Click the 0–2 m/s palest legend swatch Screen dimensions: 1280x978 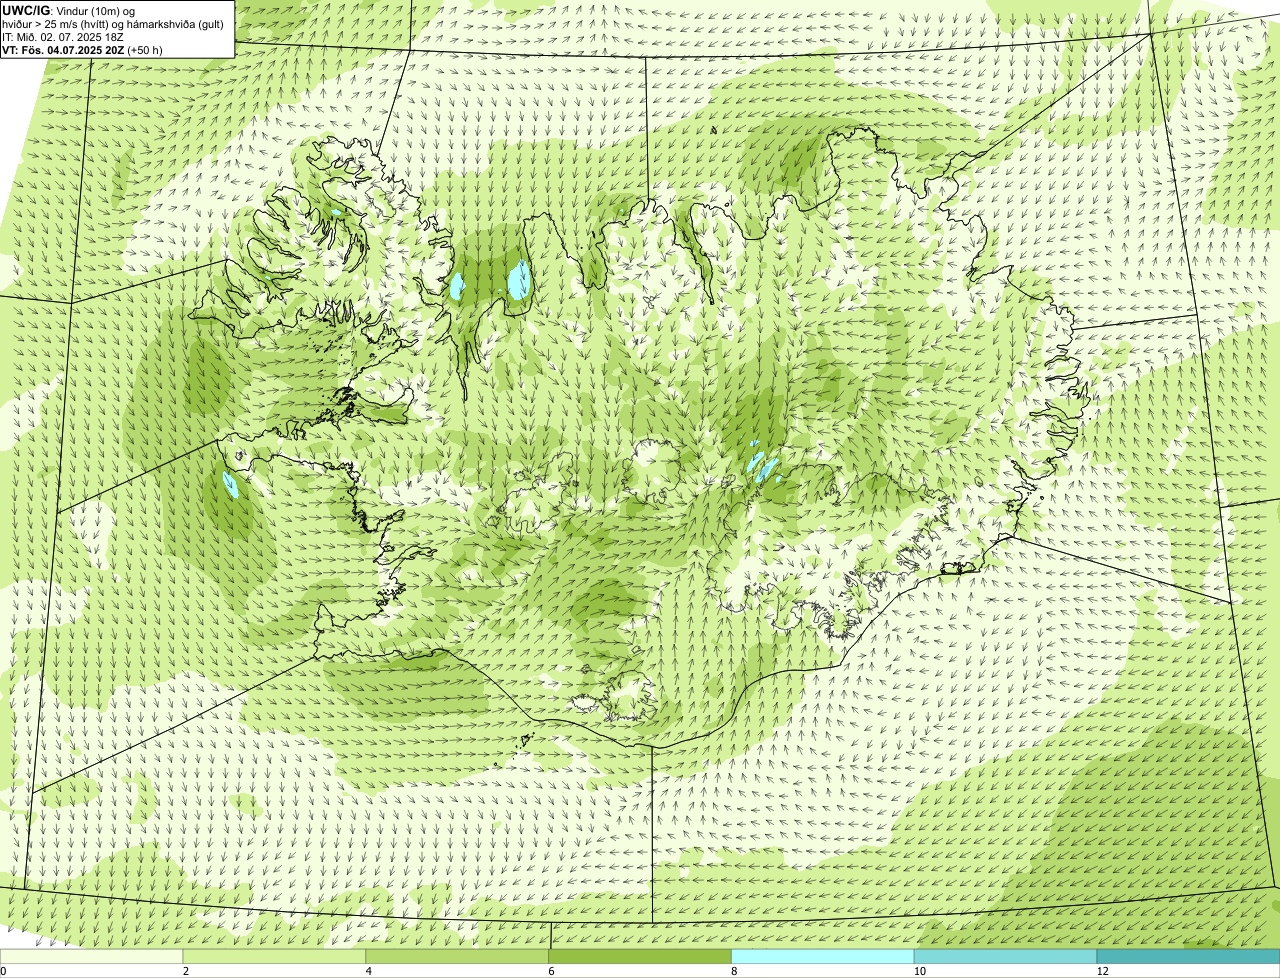click(92, 957)
